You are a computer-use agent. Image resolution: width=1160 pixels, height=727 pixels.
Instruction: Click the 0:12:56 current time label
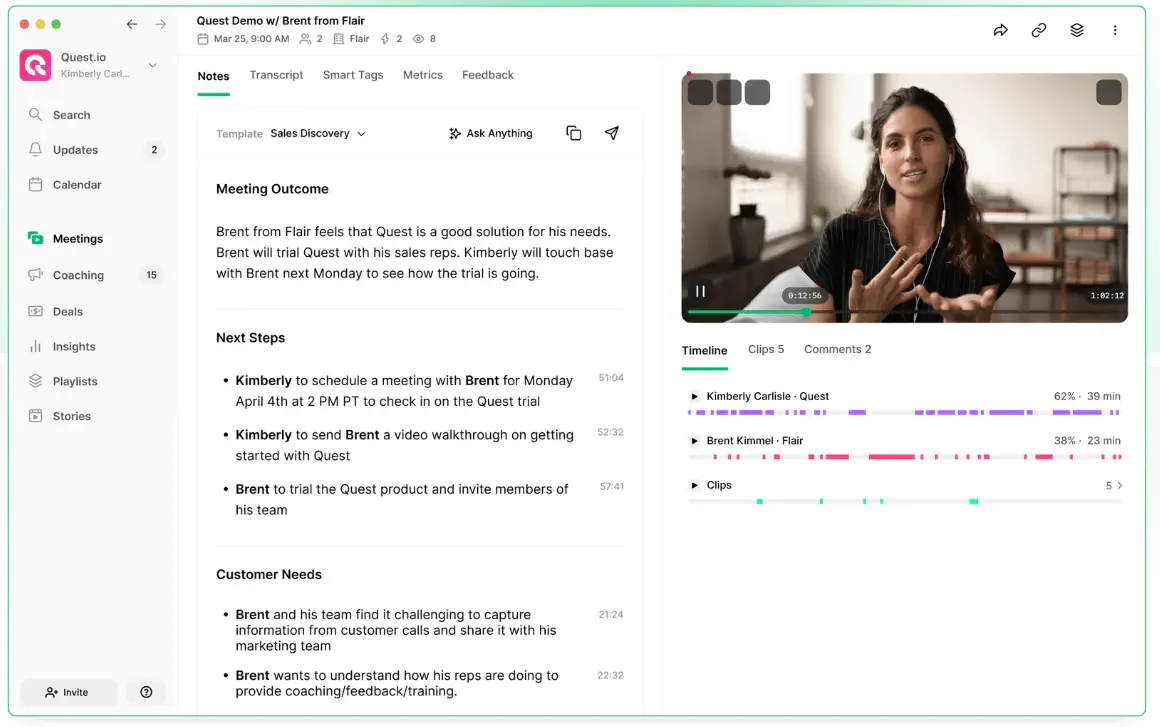[x=804, y=295]
